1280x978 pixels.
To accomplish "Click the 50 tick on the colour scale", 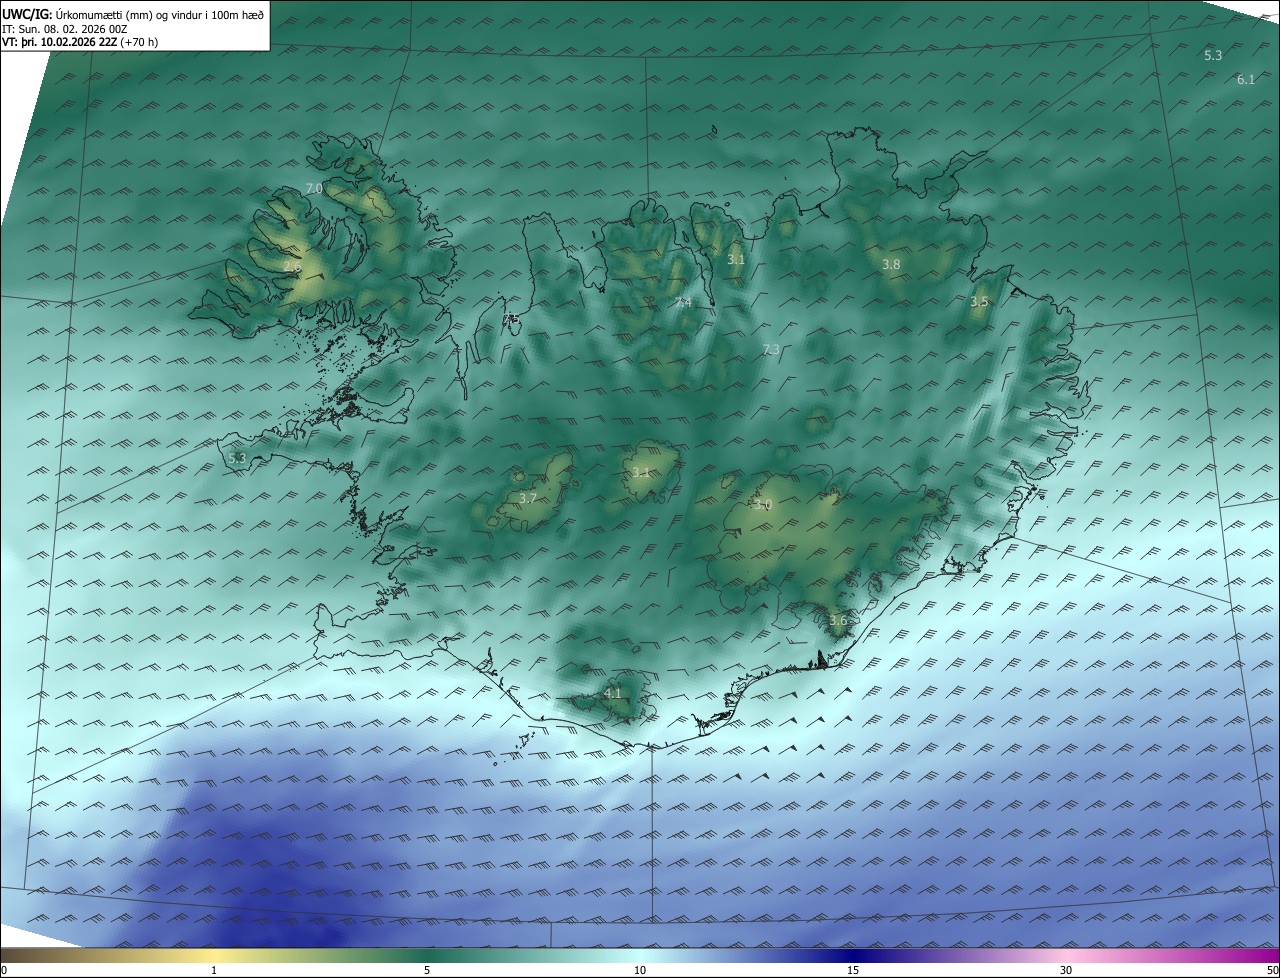I will point(1272,970).
